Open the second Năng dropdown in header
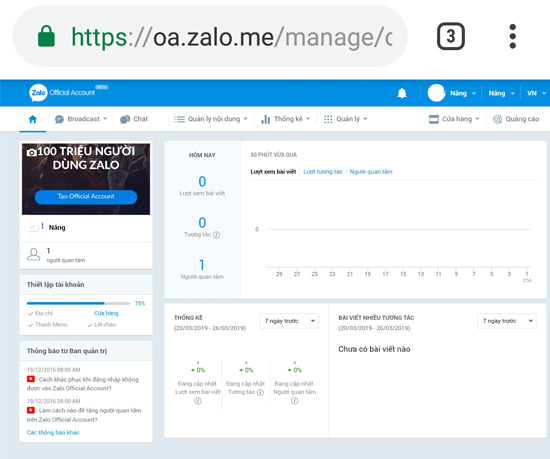Screen dimensions: 550x459 click(502, 93)
